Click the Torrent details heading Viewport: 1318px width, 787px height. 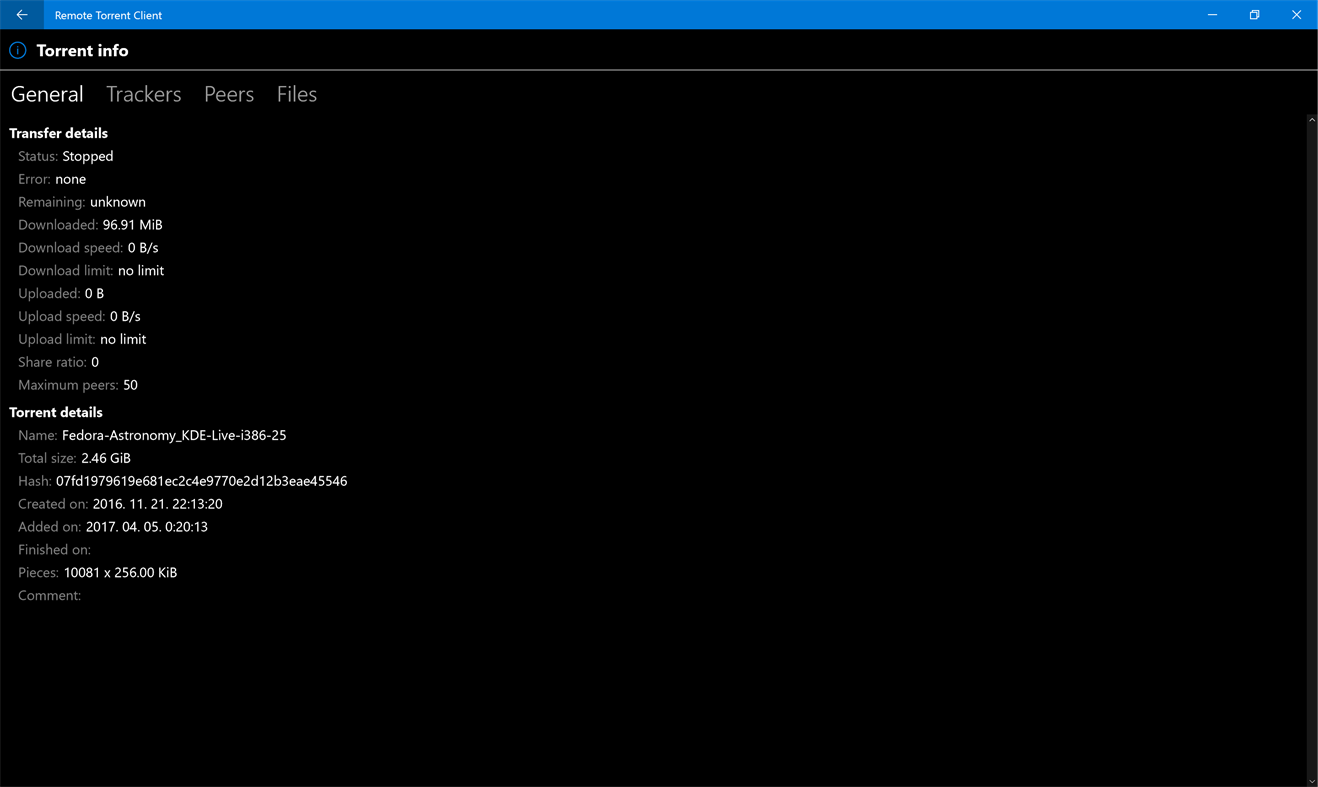[55, 411]
